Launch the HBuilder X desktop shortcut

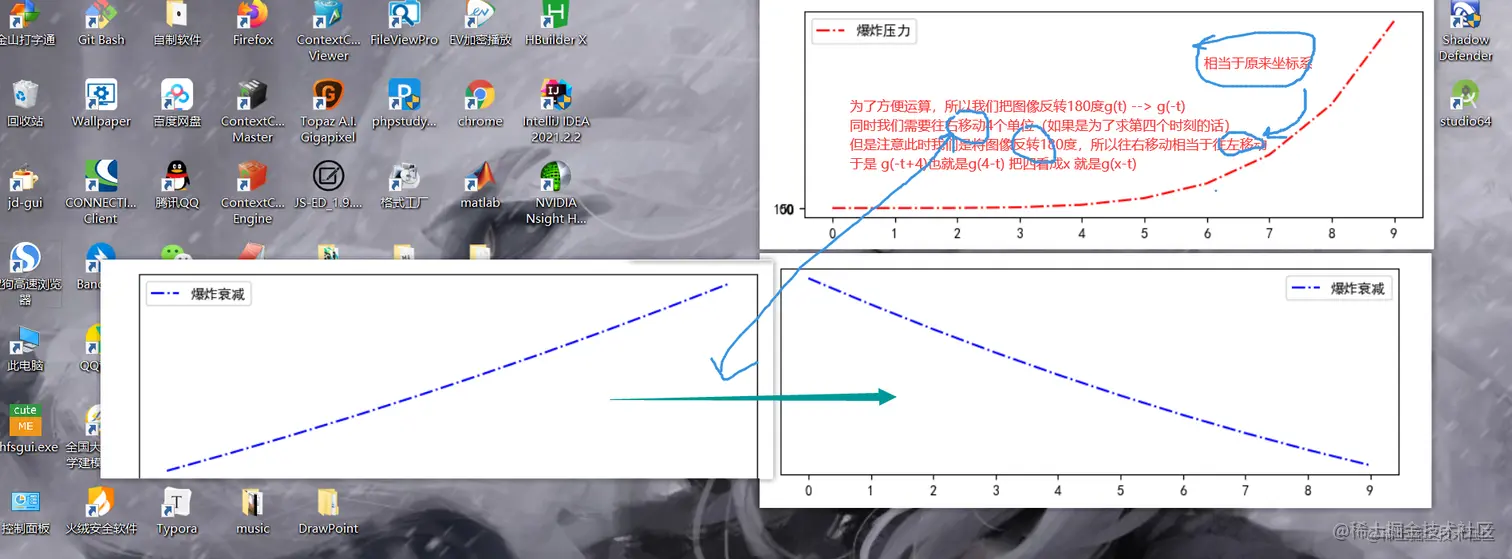click(x=556, y=24)
